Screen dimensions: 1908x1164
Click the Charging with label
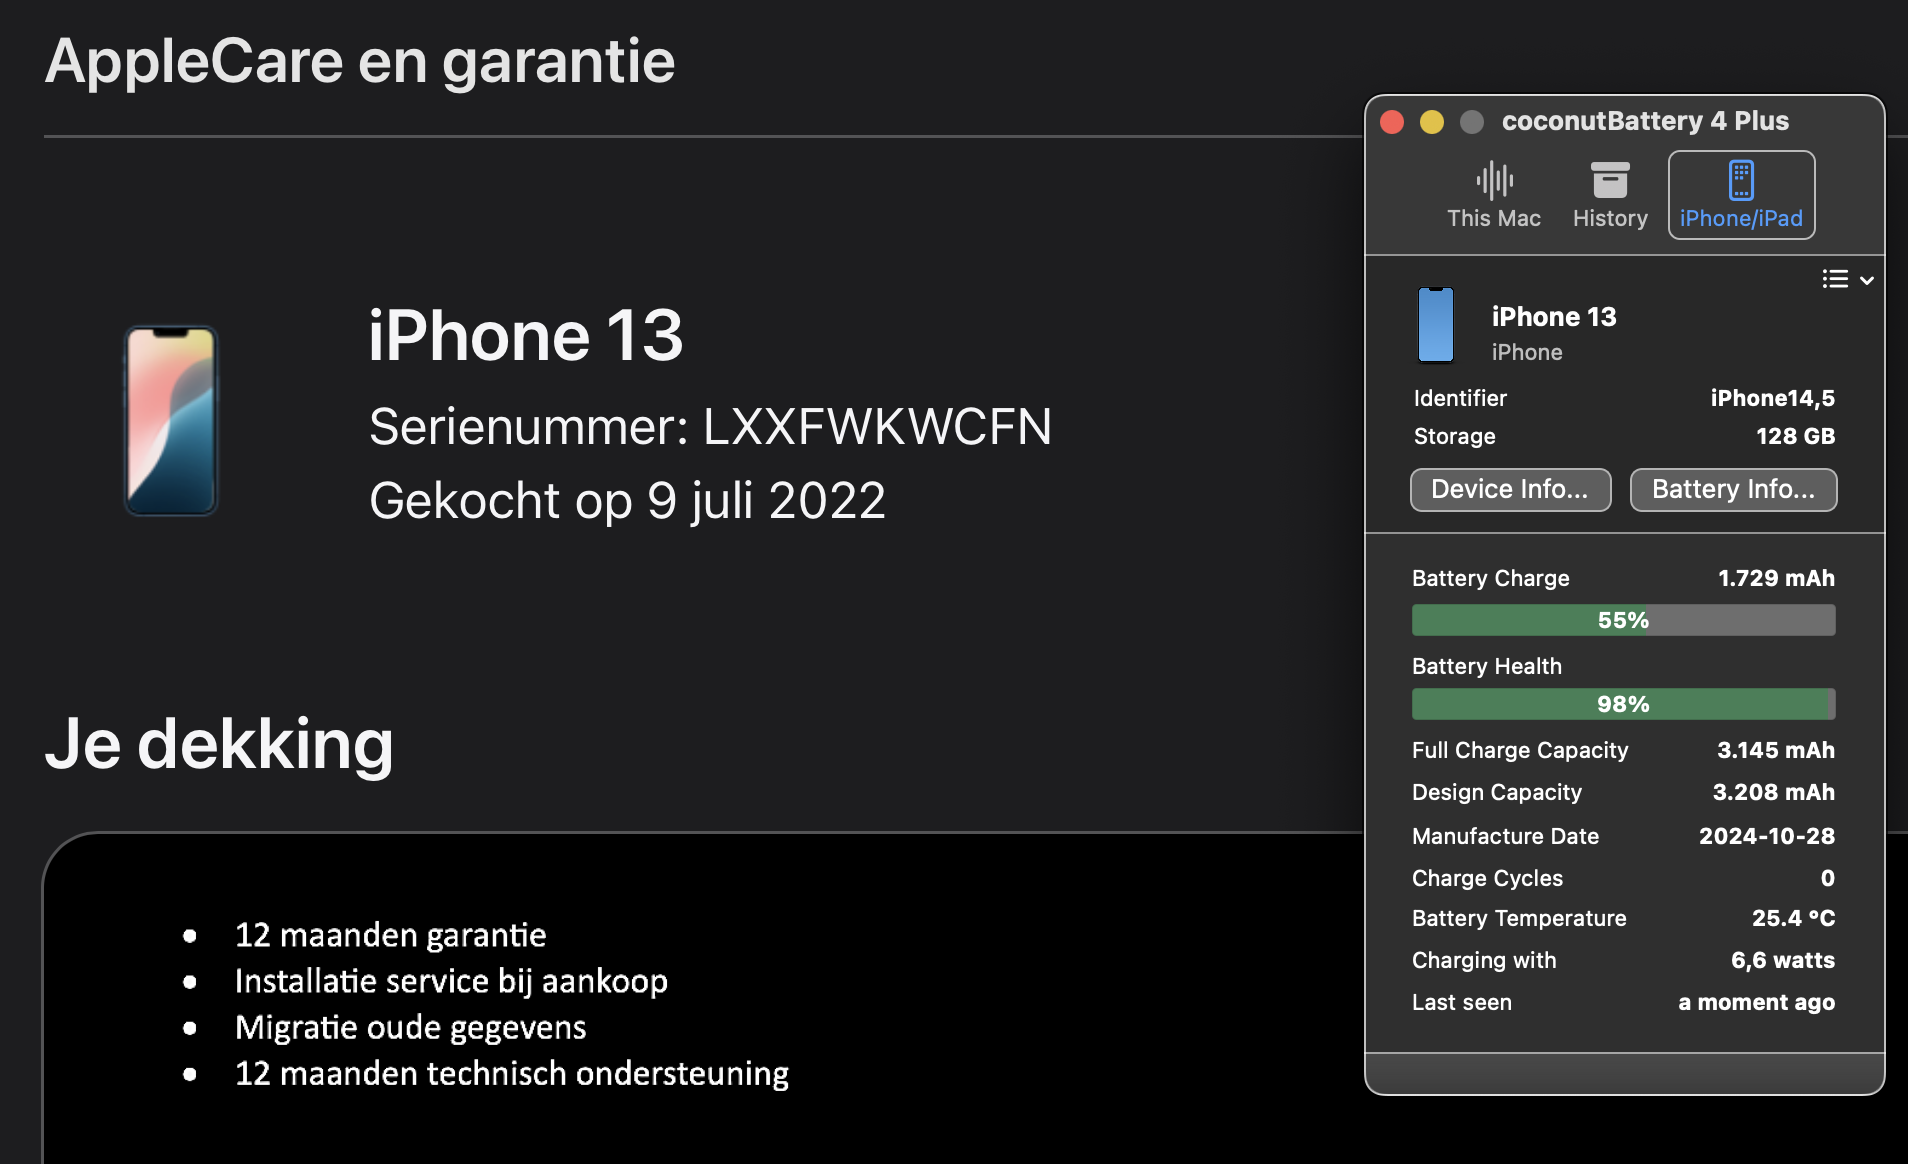click(1484, 960)
